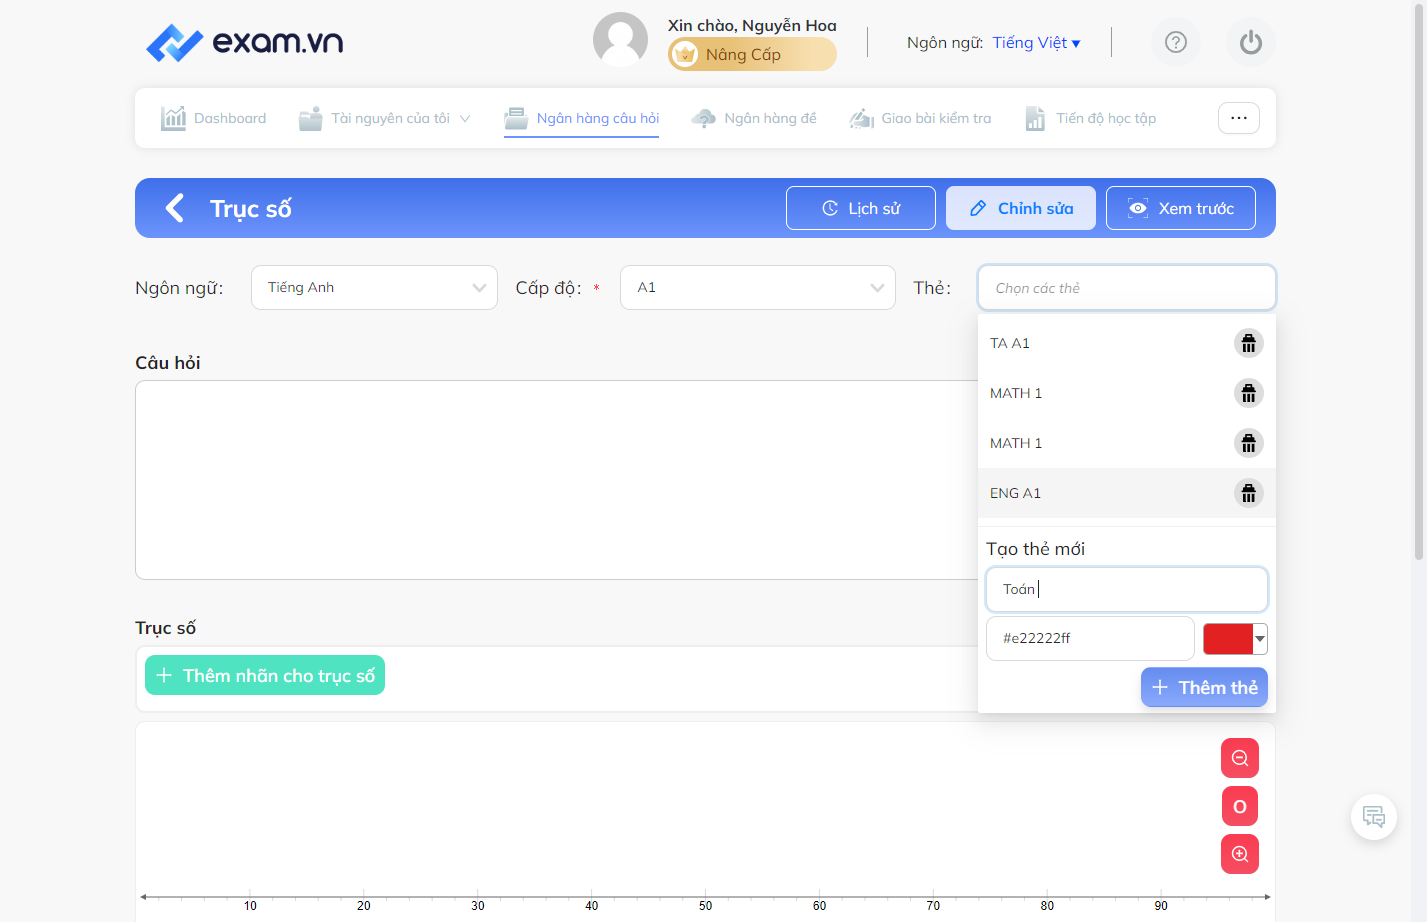Open Tiếng Việt language dropdown
This screenshot has height=922, width=1427.
1036,42
